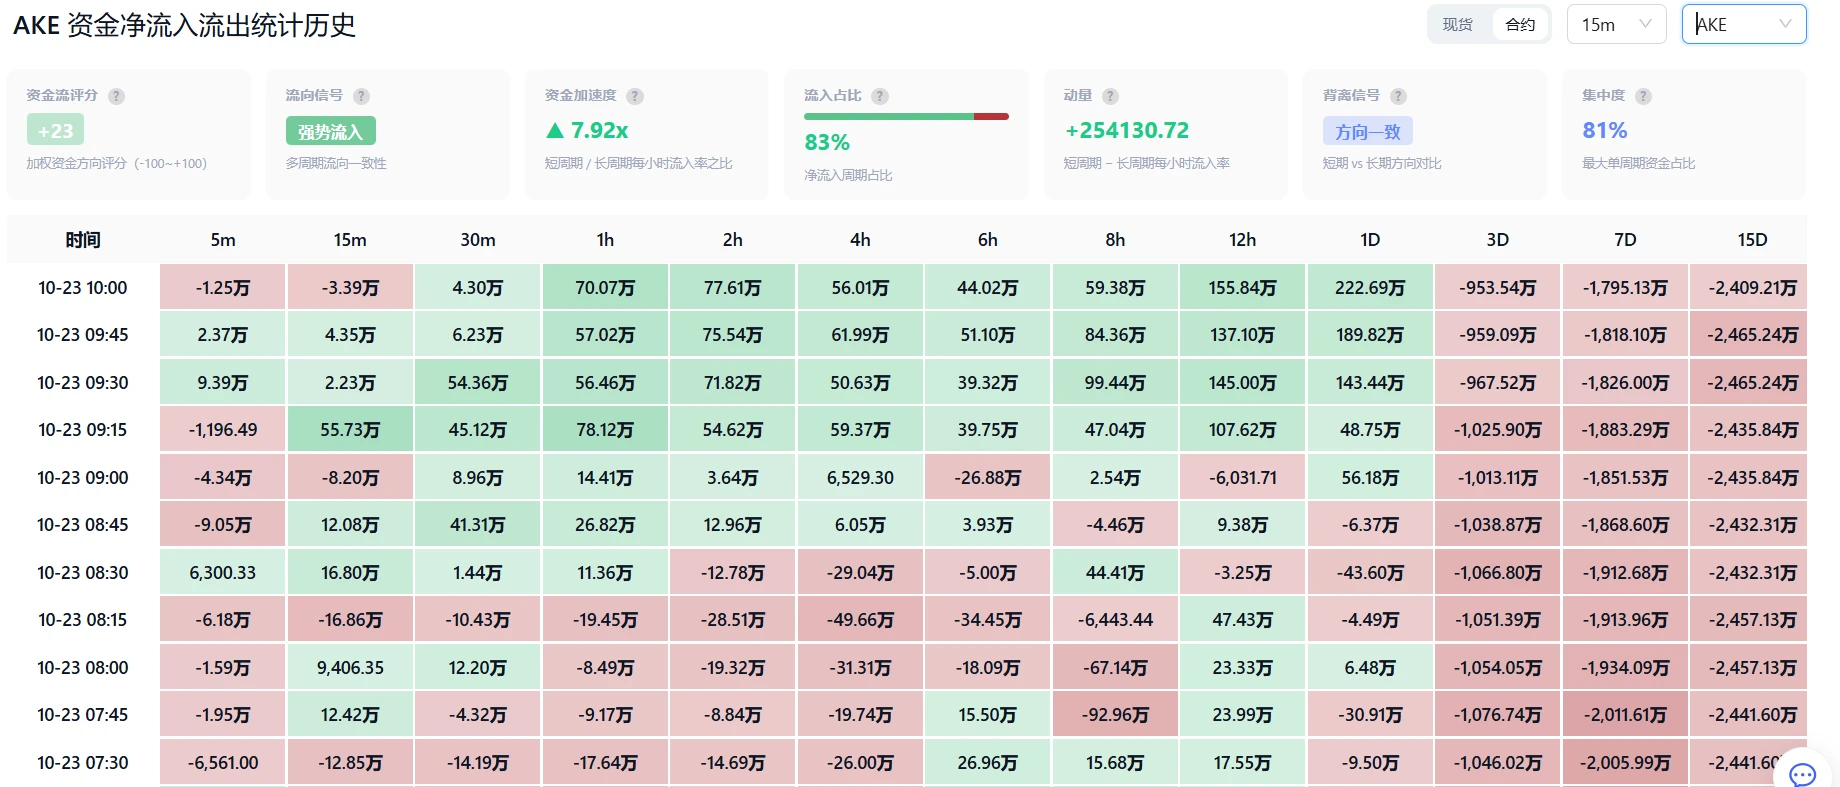This screenshot has width=1840, height=787.
Task: Click the 6,529.30 cell
Action: click(860, 478)
